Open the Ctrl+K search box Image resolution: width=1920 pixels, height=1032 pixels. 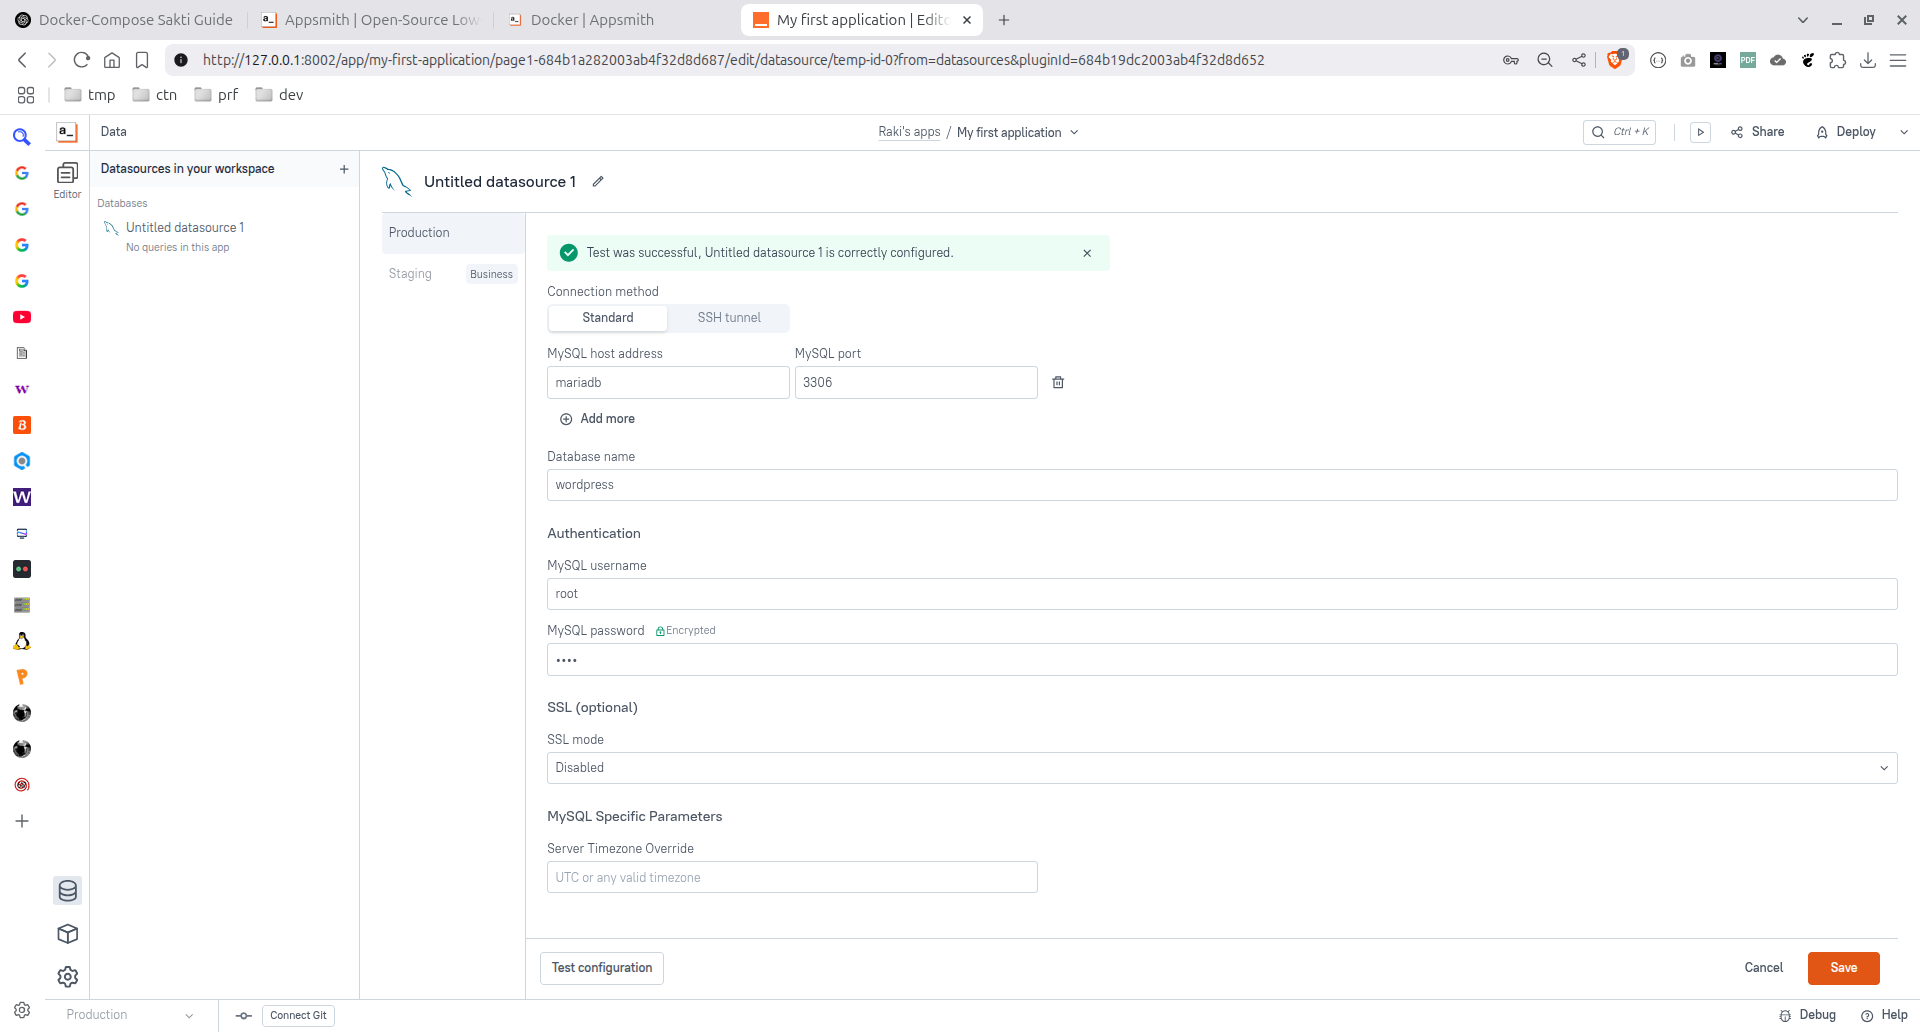(x=1619, y=132)
